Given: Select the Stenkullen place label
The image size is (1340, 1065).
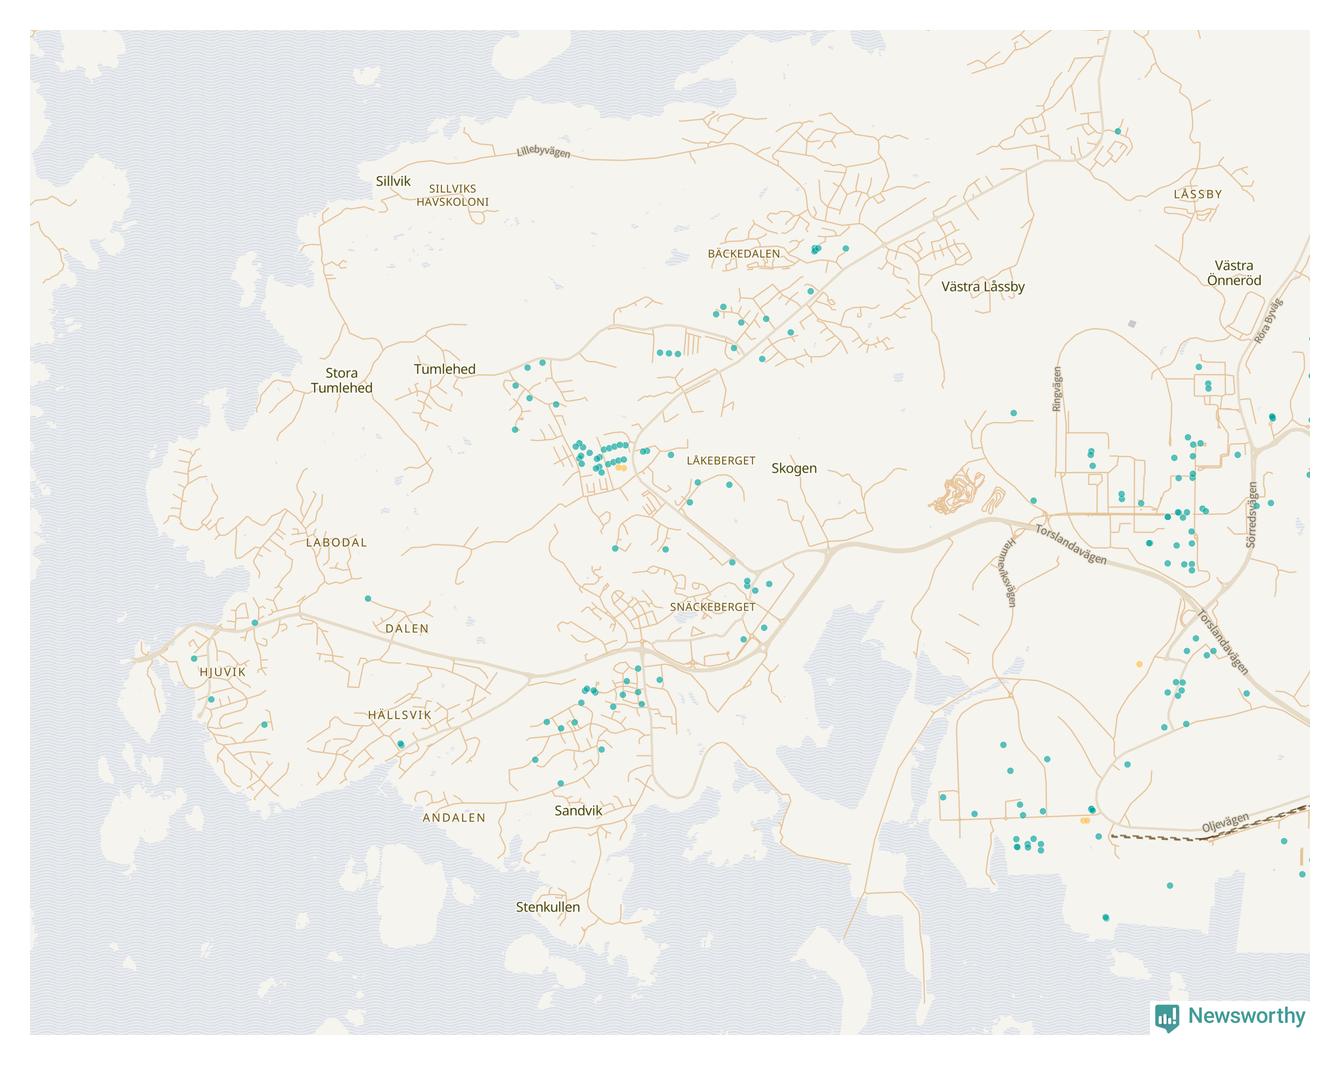Looking at the screenshot, I should (547, 907).
